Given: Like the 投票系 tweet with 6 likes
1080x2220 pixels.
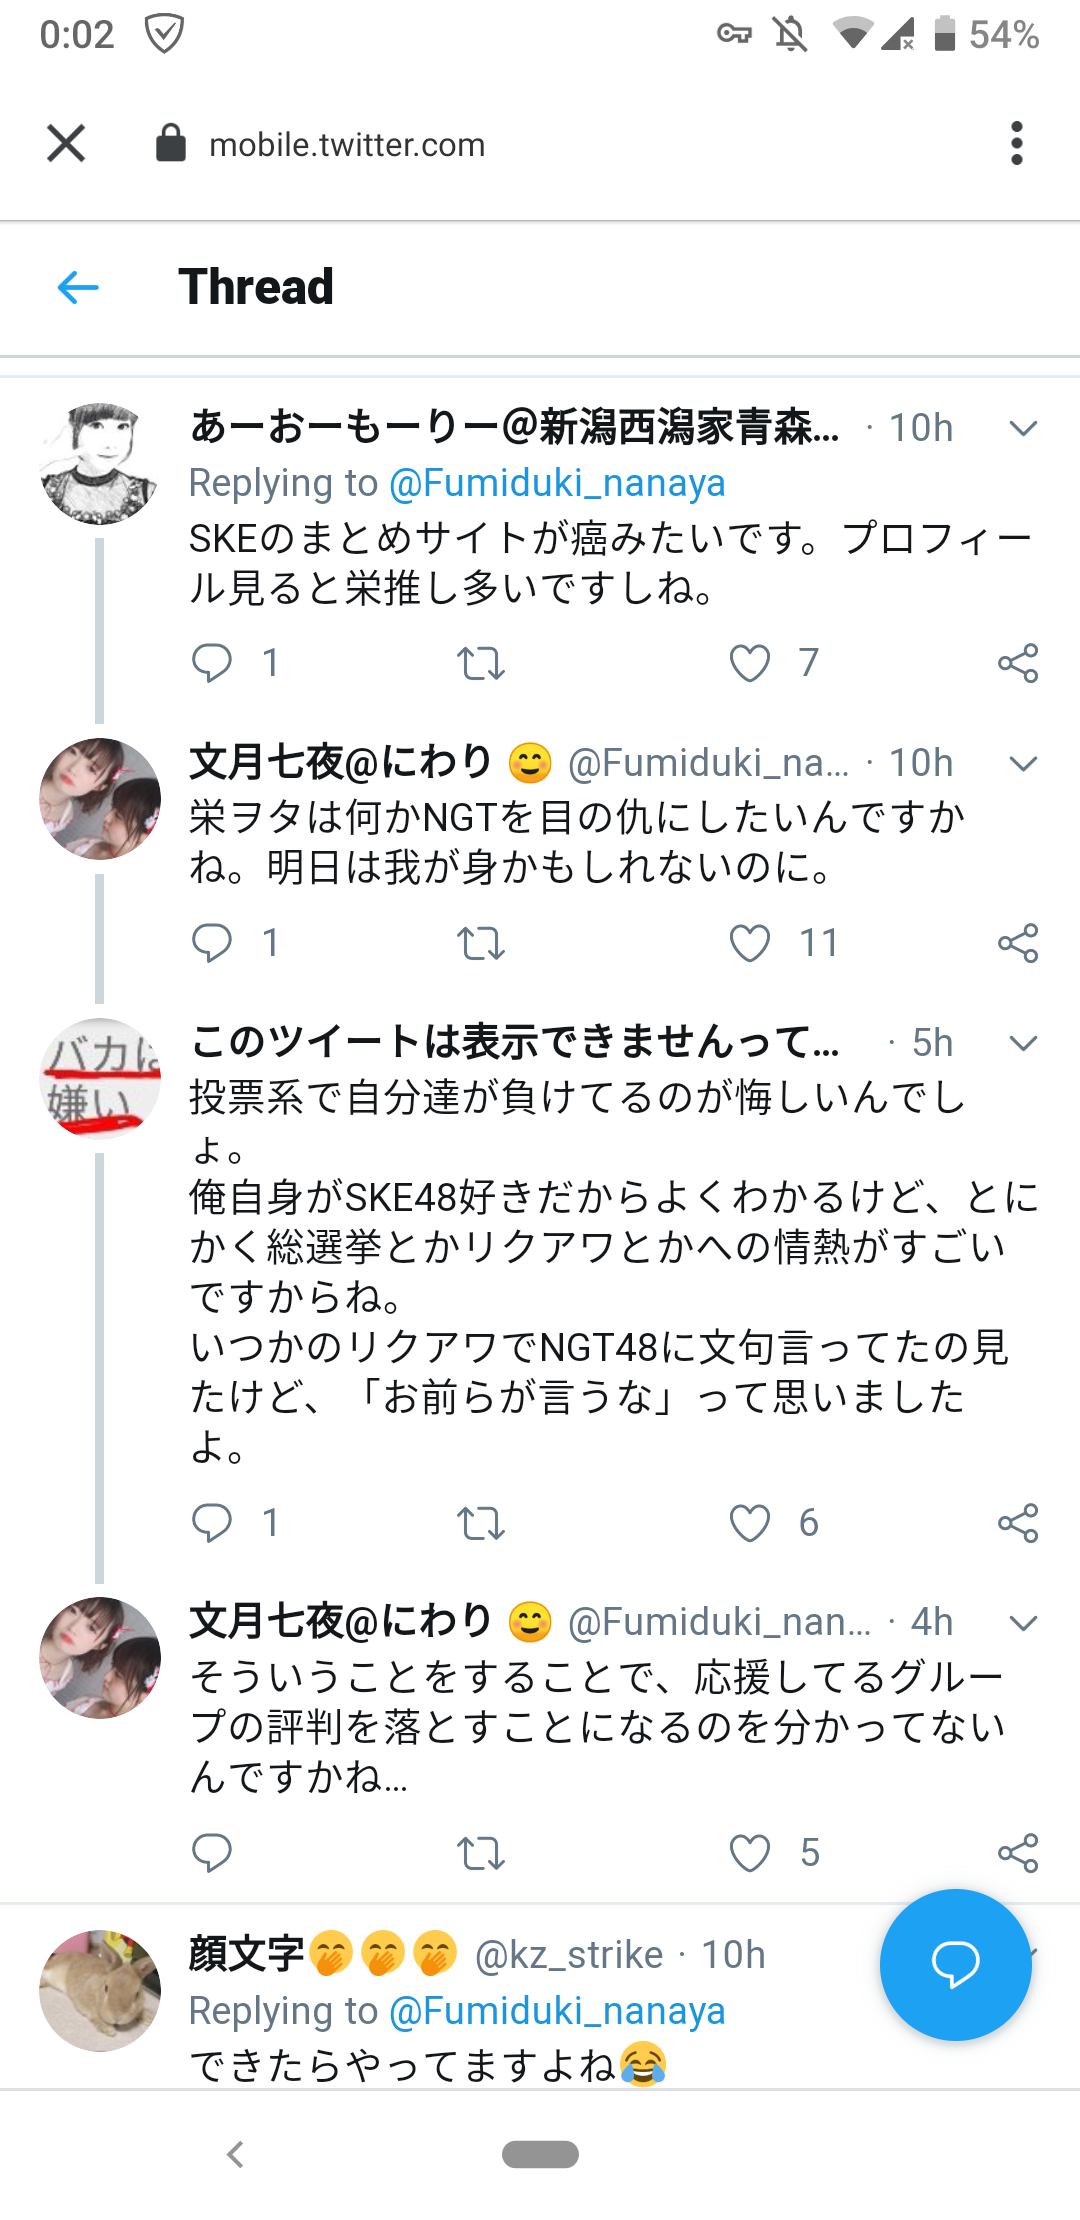Looking at the screenshot, I should pyautogui.click(x=750, y=1523).
